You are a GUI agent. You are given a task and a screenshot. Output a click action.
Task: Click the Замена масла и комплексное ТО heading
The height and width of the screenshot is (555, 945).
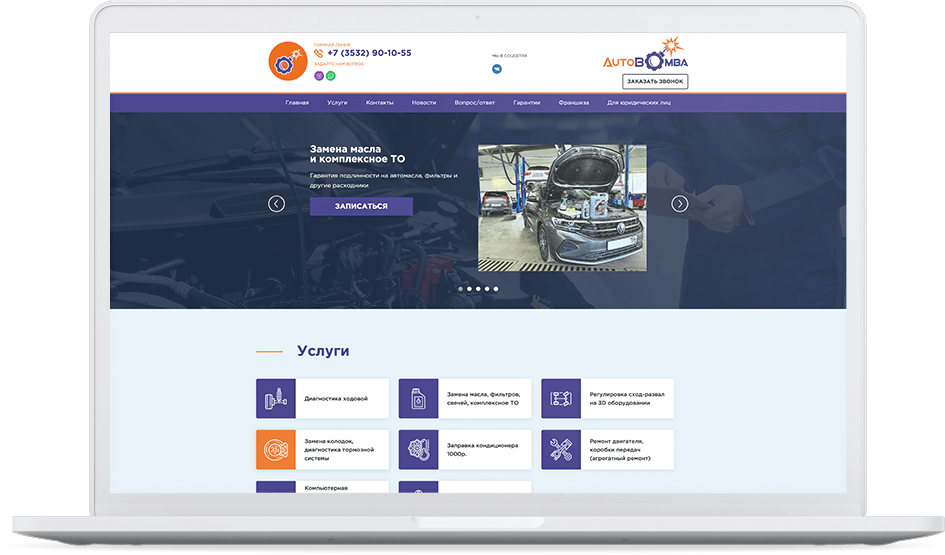(357, 154)
